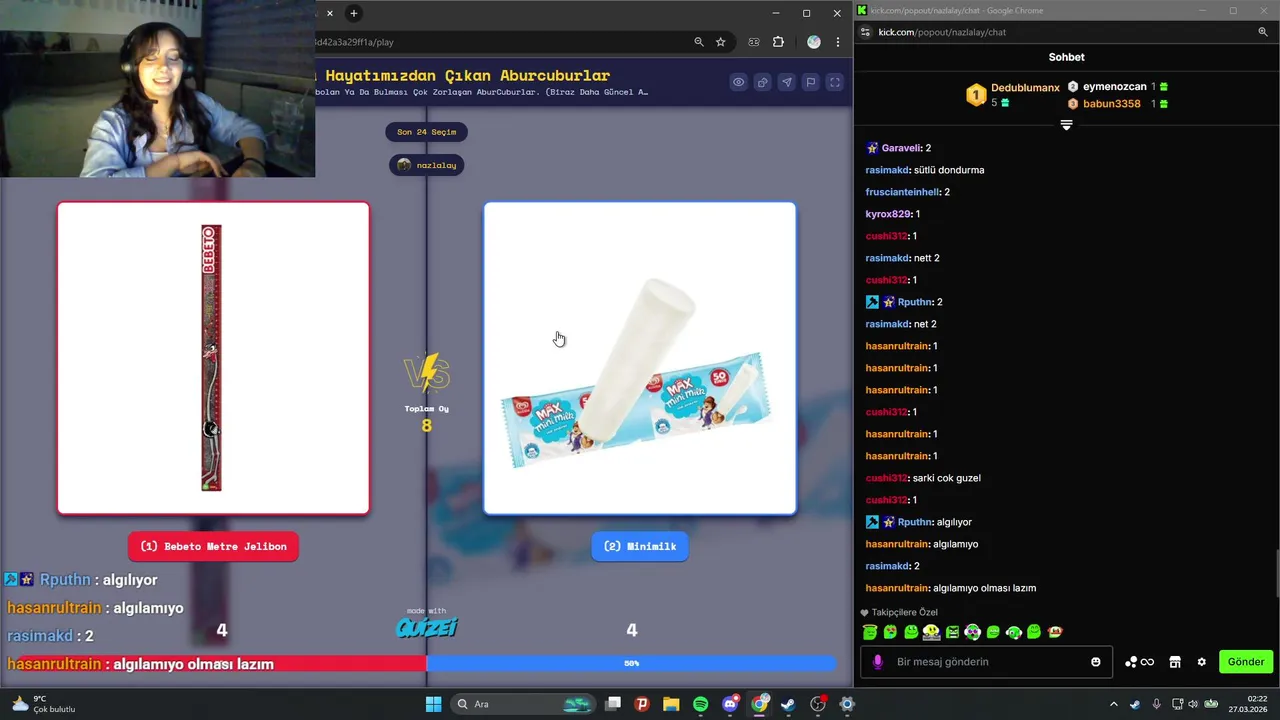Open the emoji picker smiley icon
This screenshot has width=1280, height=720.
[1096, 662]
